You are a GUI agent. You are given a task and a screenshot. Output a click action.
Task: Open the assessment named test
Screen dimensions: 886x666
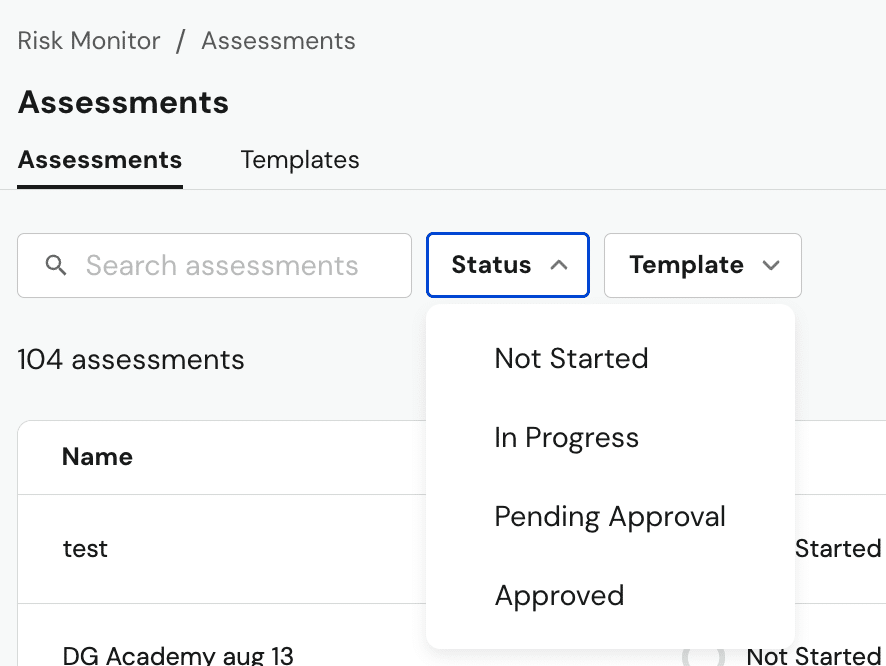(85, 548)
